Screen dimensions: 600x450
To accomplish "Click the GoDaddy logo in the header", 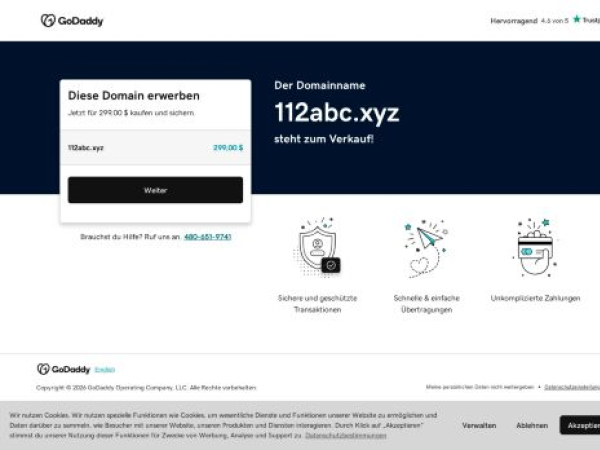I will click(x=72, y=20).
